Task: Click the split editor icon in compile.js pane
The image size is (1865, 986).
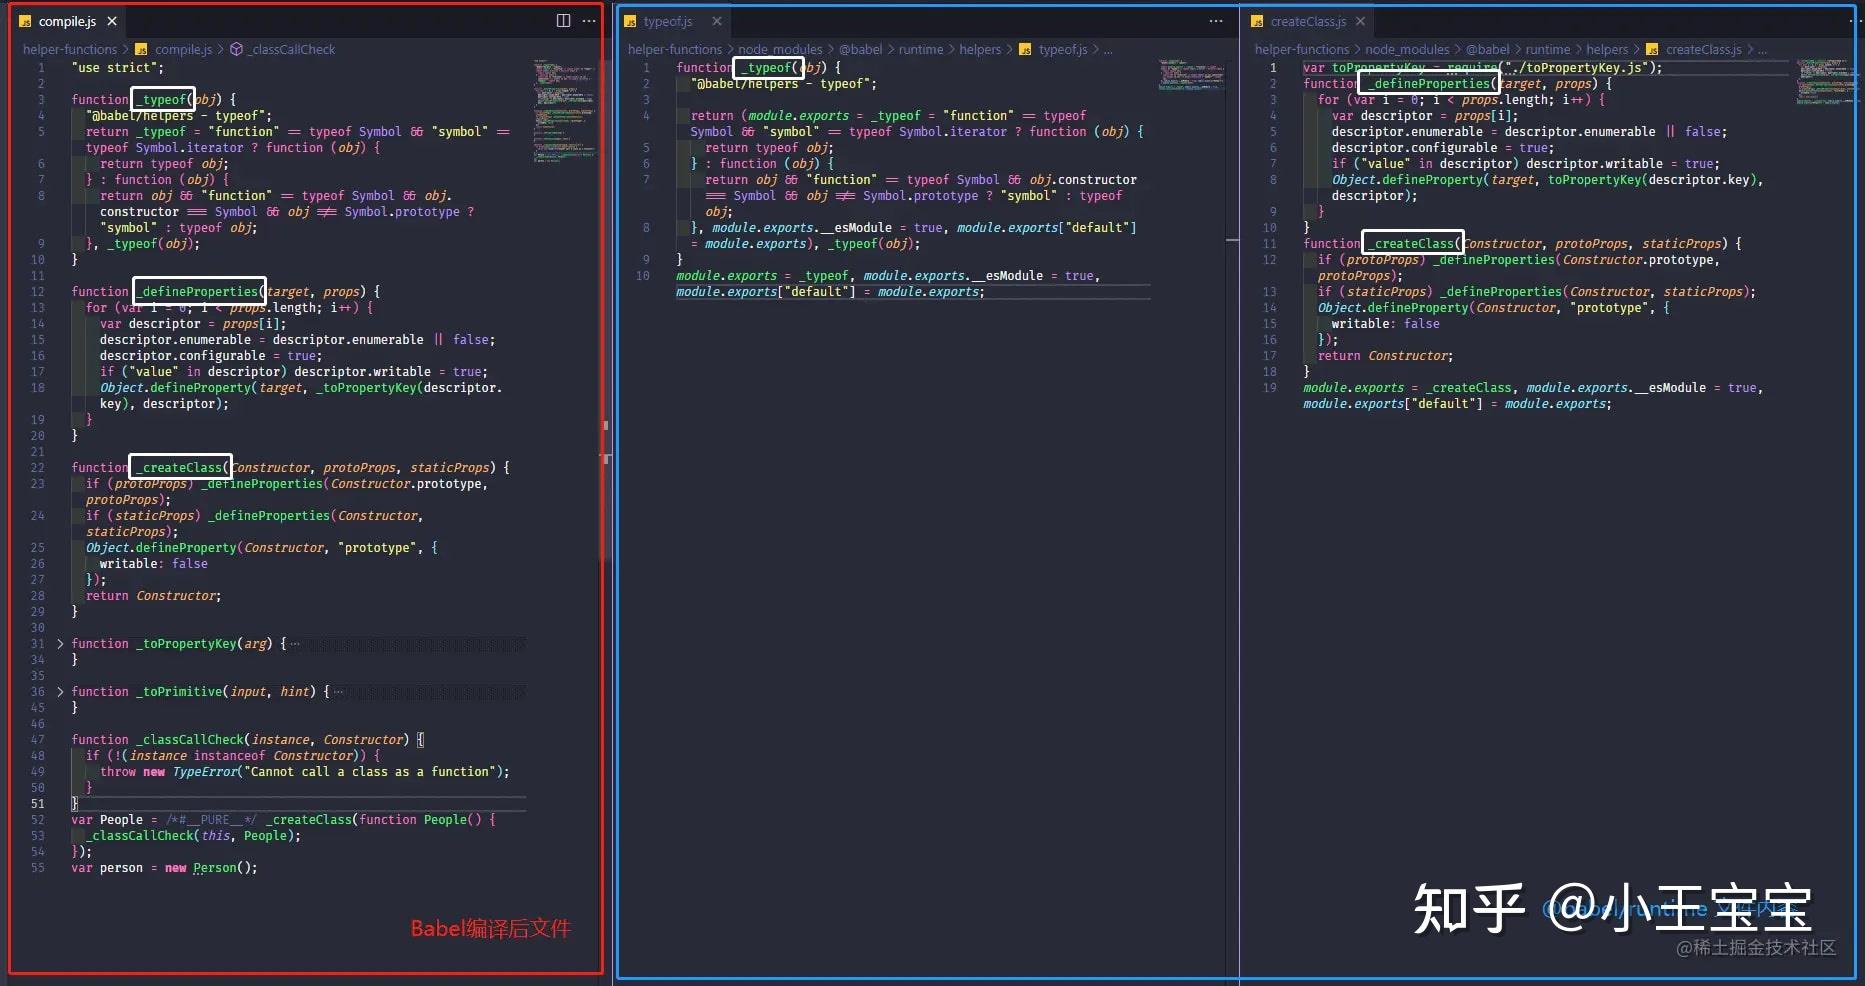Action: (563, 21)
